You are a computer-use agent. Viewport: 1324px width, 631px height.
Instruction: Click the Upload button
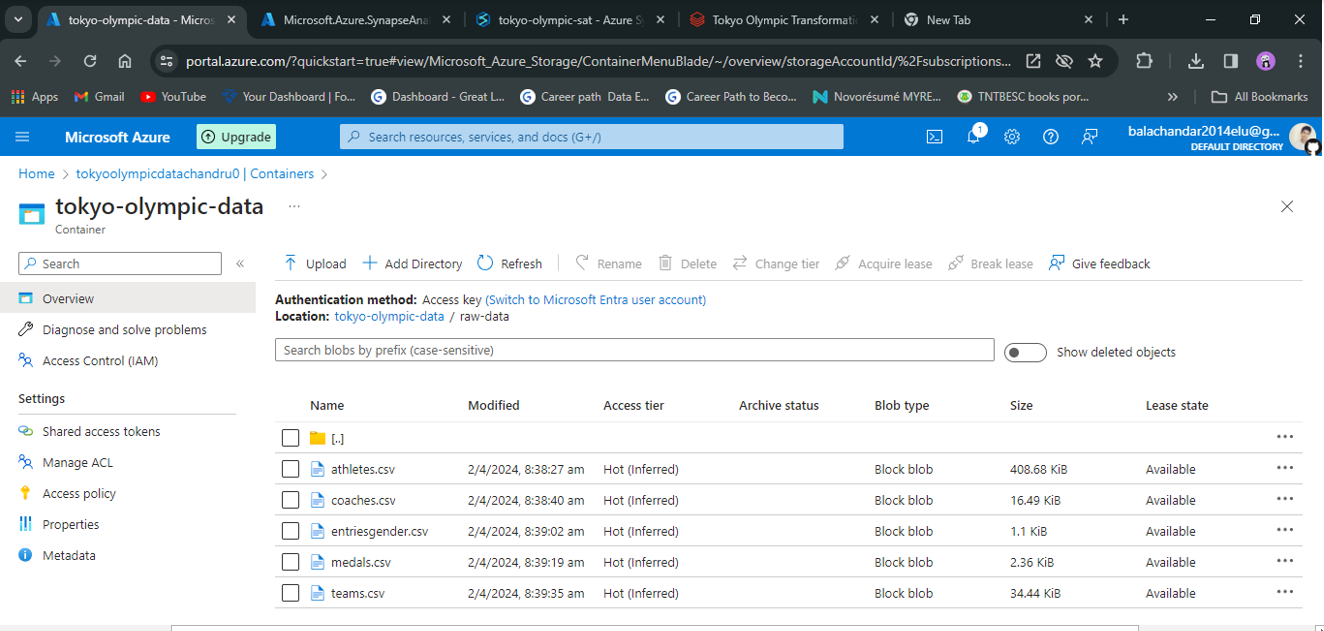(315, 263)
